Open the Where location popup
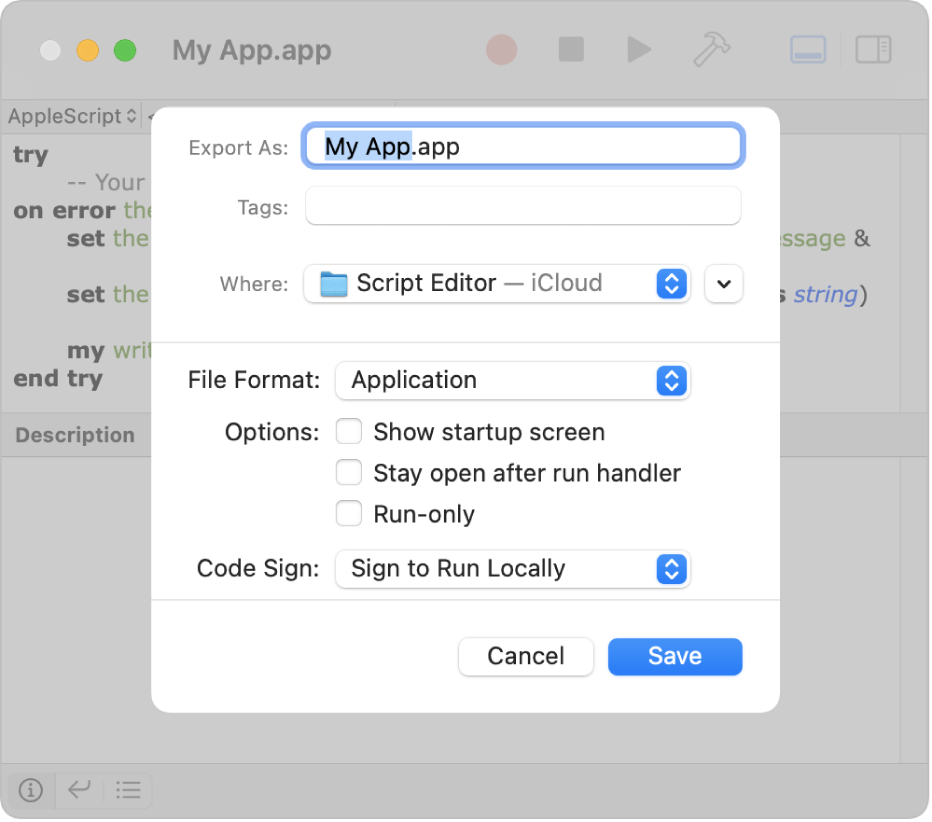932x822 pixels. coord(497,284)
